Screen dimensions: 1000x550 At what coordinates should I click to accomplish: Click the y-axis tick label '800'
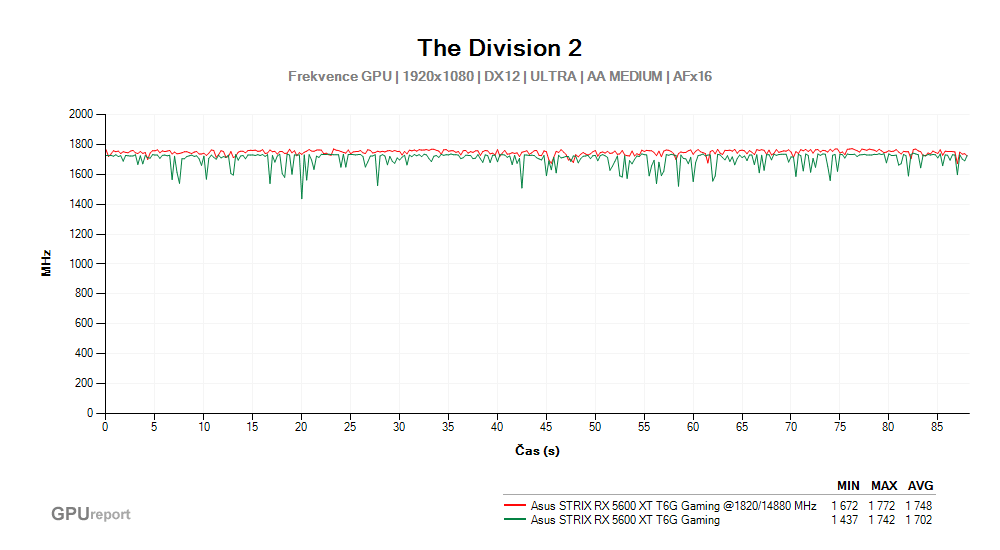point(84,293)
